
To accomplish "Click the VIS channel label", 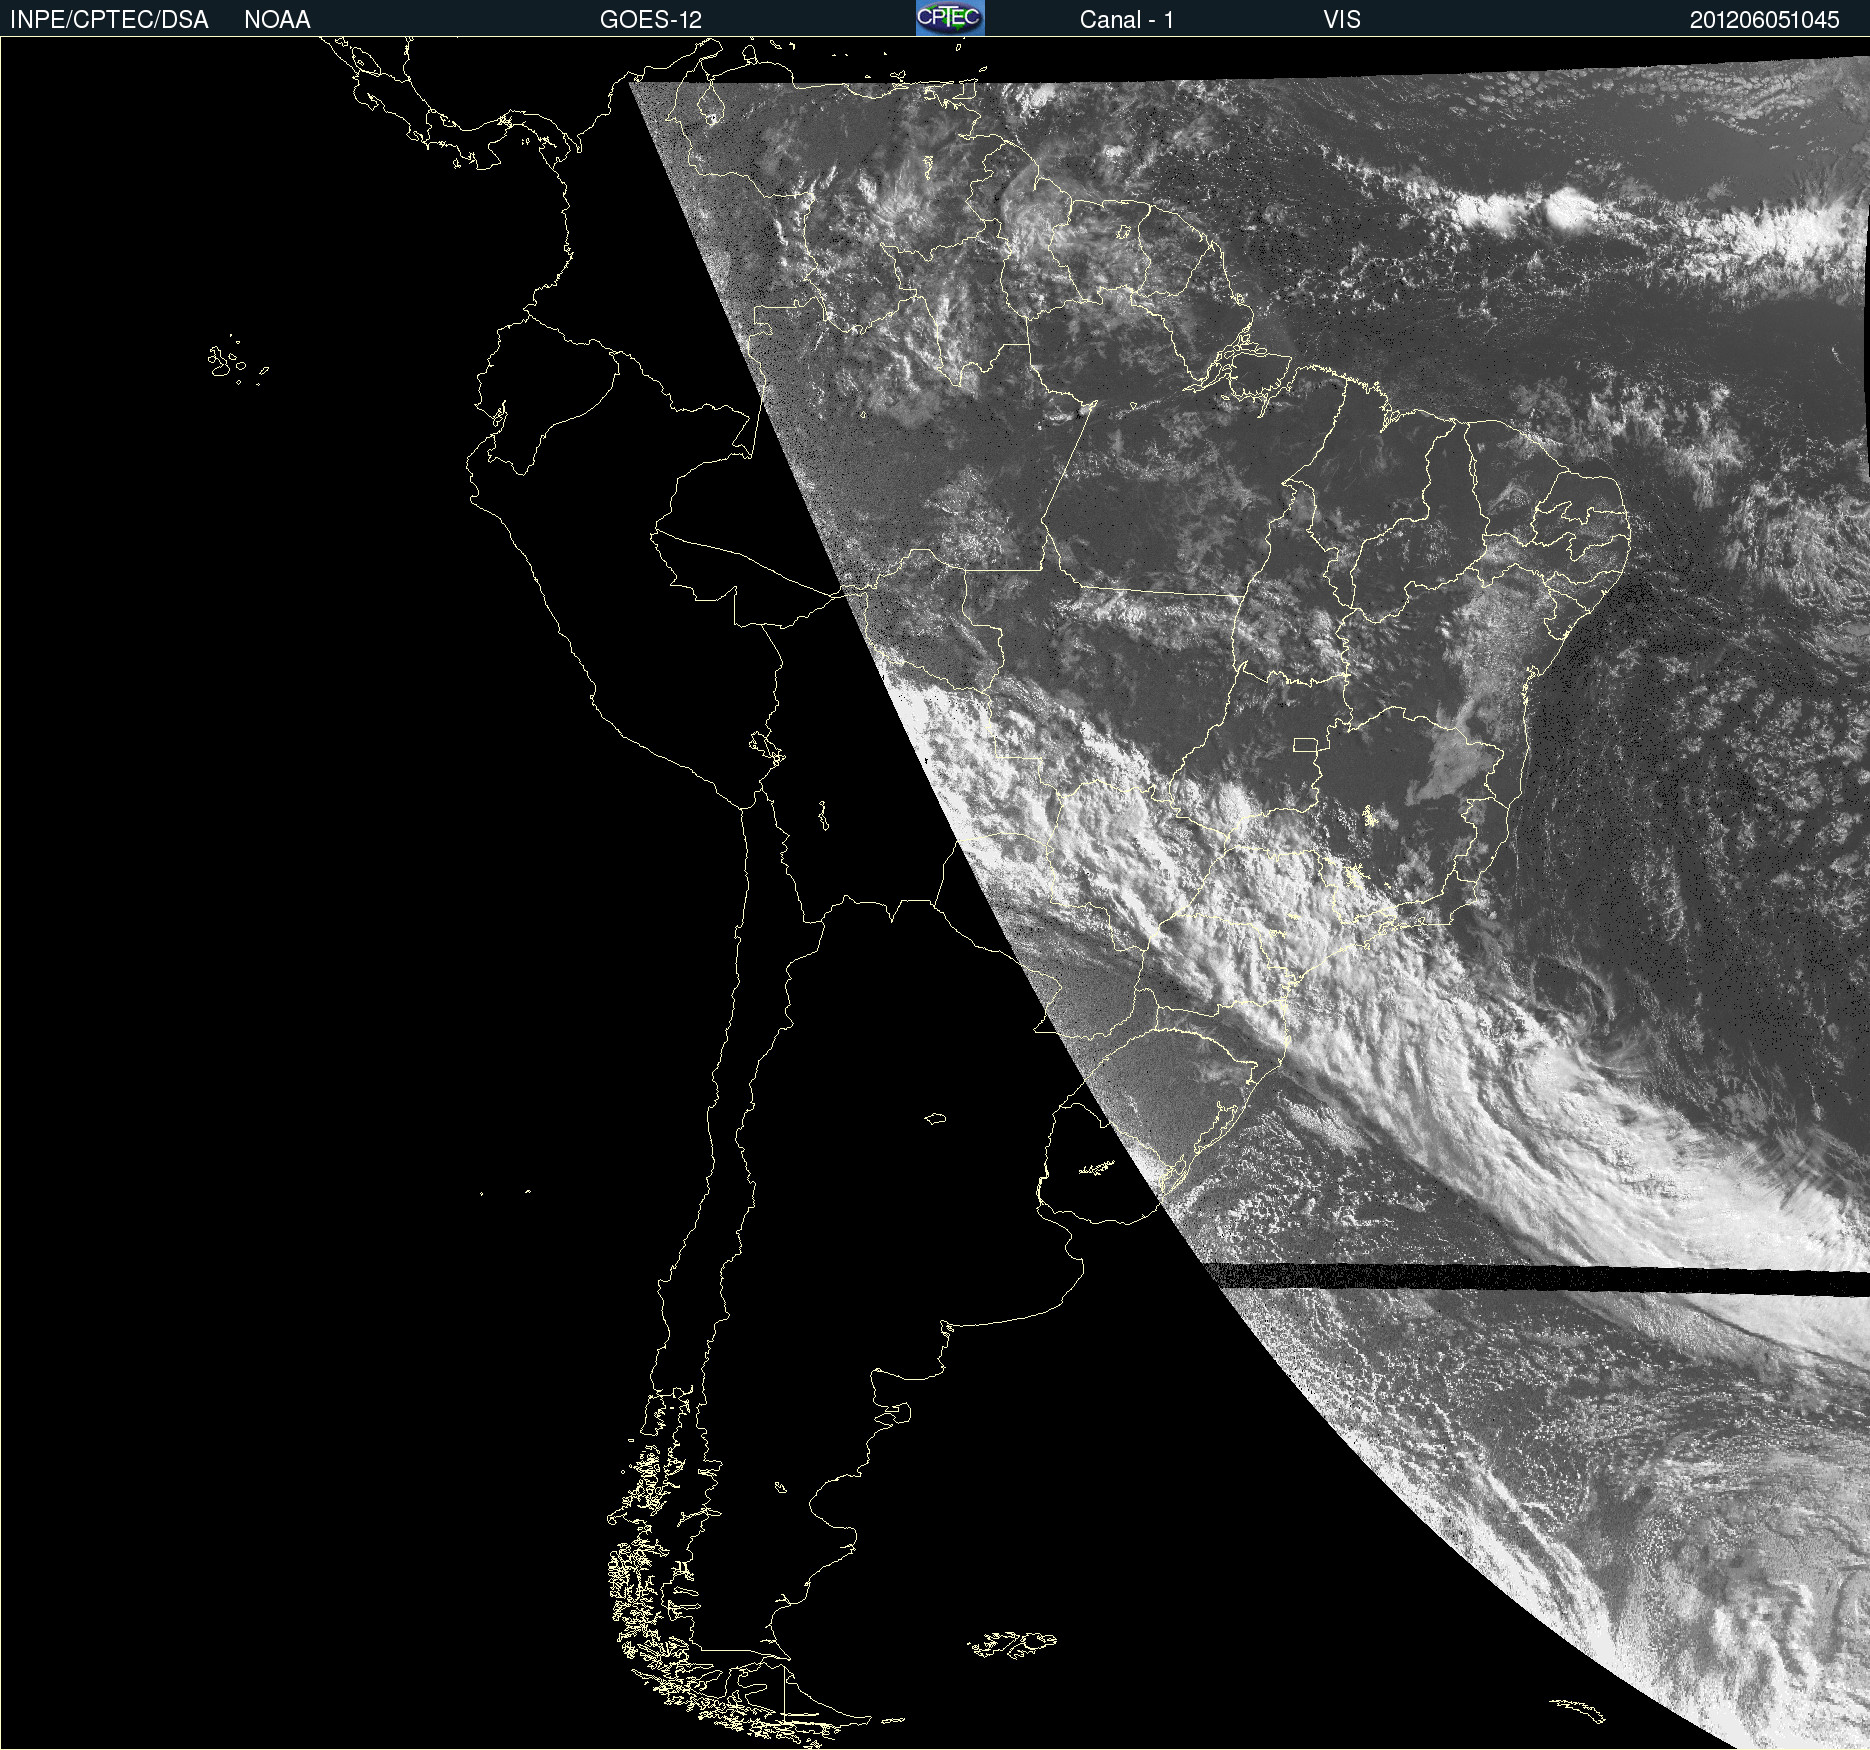I will click(x=1342, y=20).
